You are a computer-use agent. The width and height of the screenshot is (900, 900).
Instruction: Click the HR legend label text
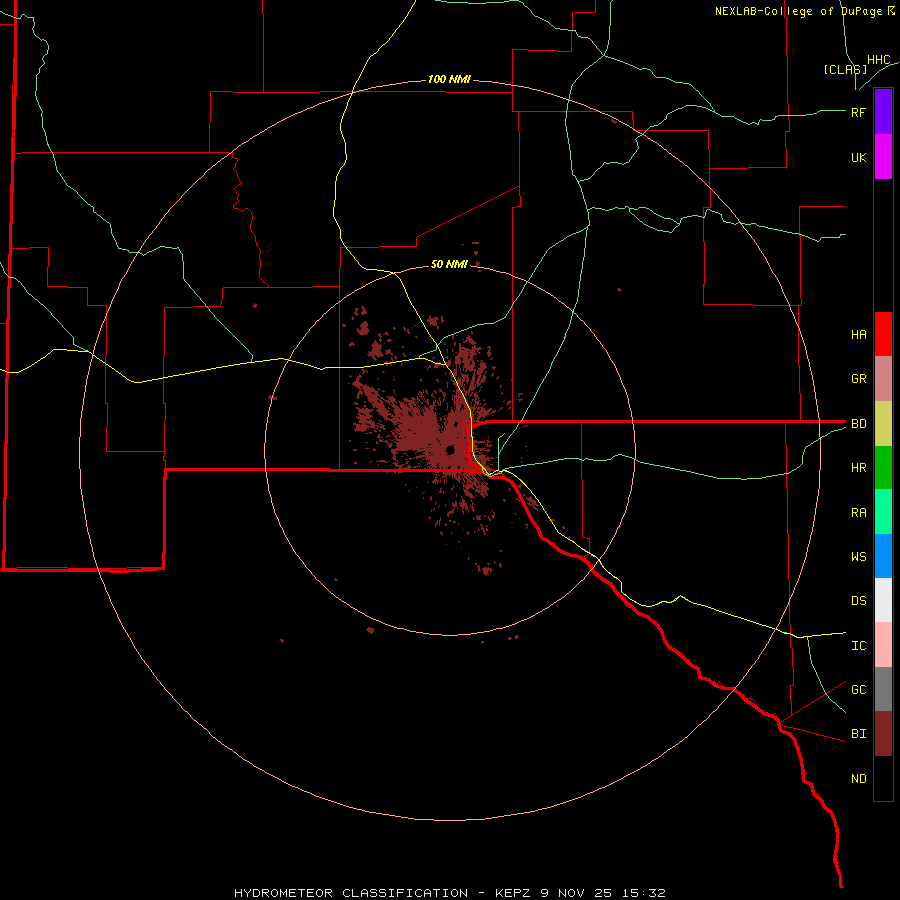tap(858, 468)
